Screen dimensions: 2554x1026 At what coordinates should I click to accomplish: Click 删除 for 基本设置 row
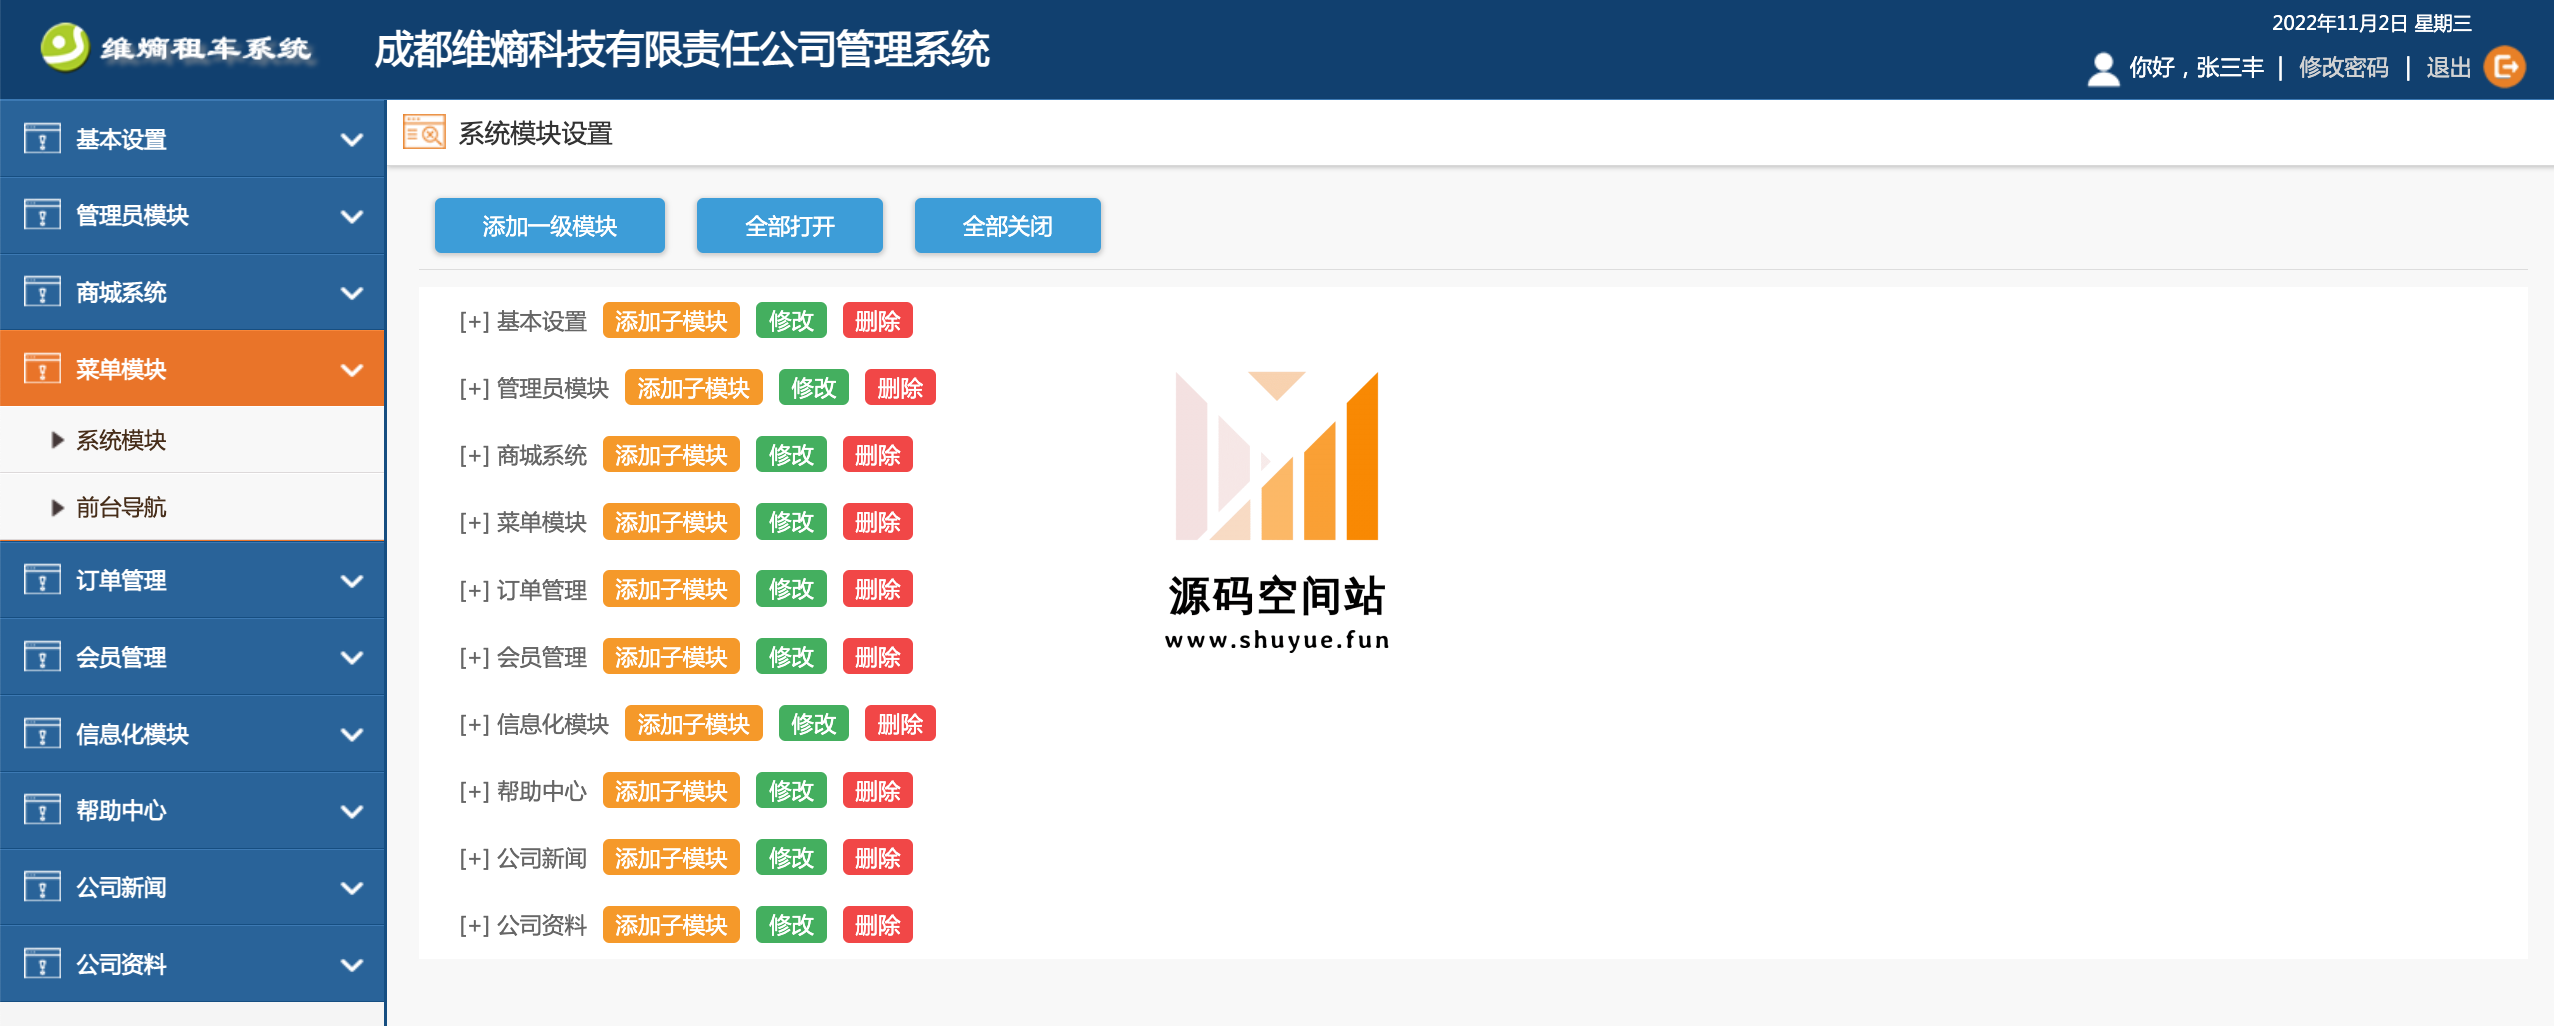coord(878,320)
